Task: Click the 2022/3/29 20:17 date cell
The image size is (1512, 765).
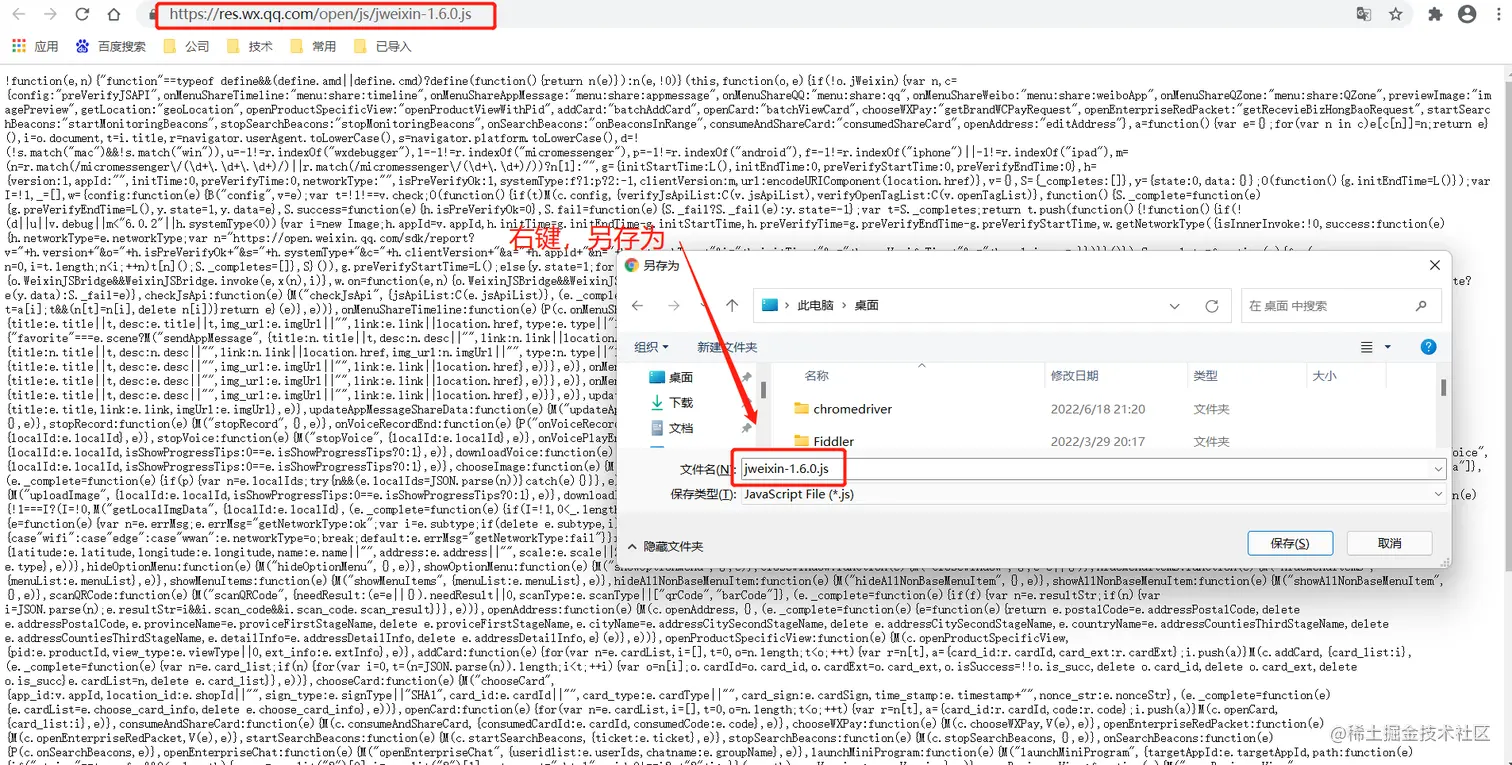Action: point(1098,441)
